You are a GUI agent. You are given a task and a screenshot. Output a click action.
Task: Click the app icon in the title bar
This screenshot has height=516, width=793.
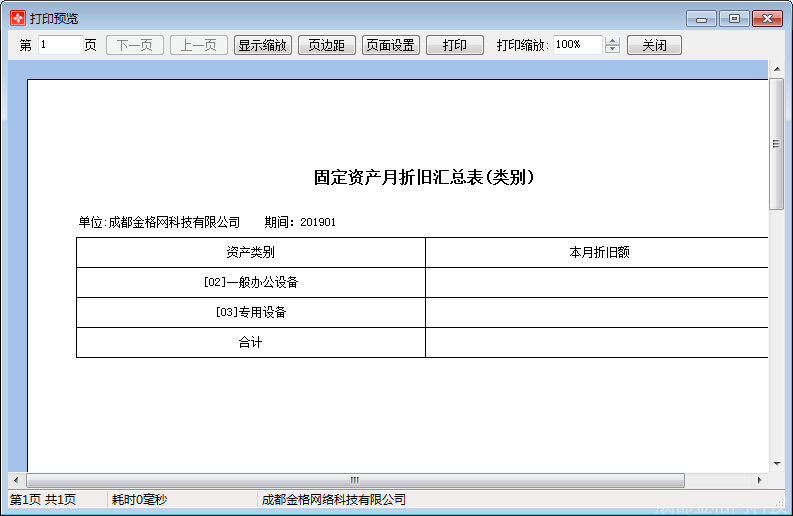point(17,18)
